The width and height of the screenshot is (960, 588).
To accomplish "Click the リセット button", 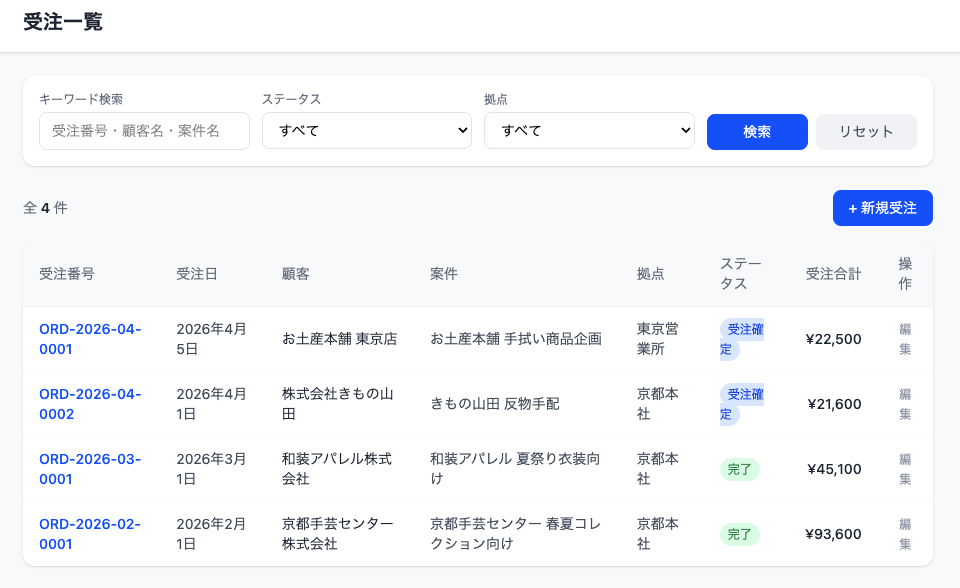I will pyautogui.click(x=866, y=132).
